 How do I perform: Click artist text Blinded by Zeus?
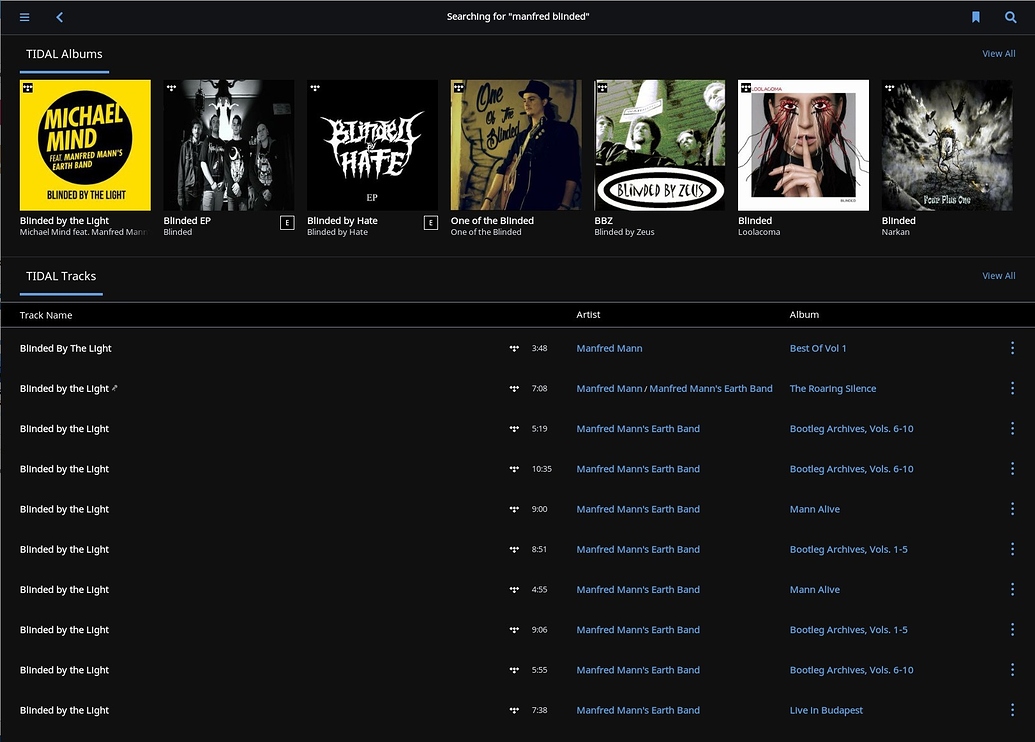(x=624, y=232)
